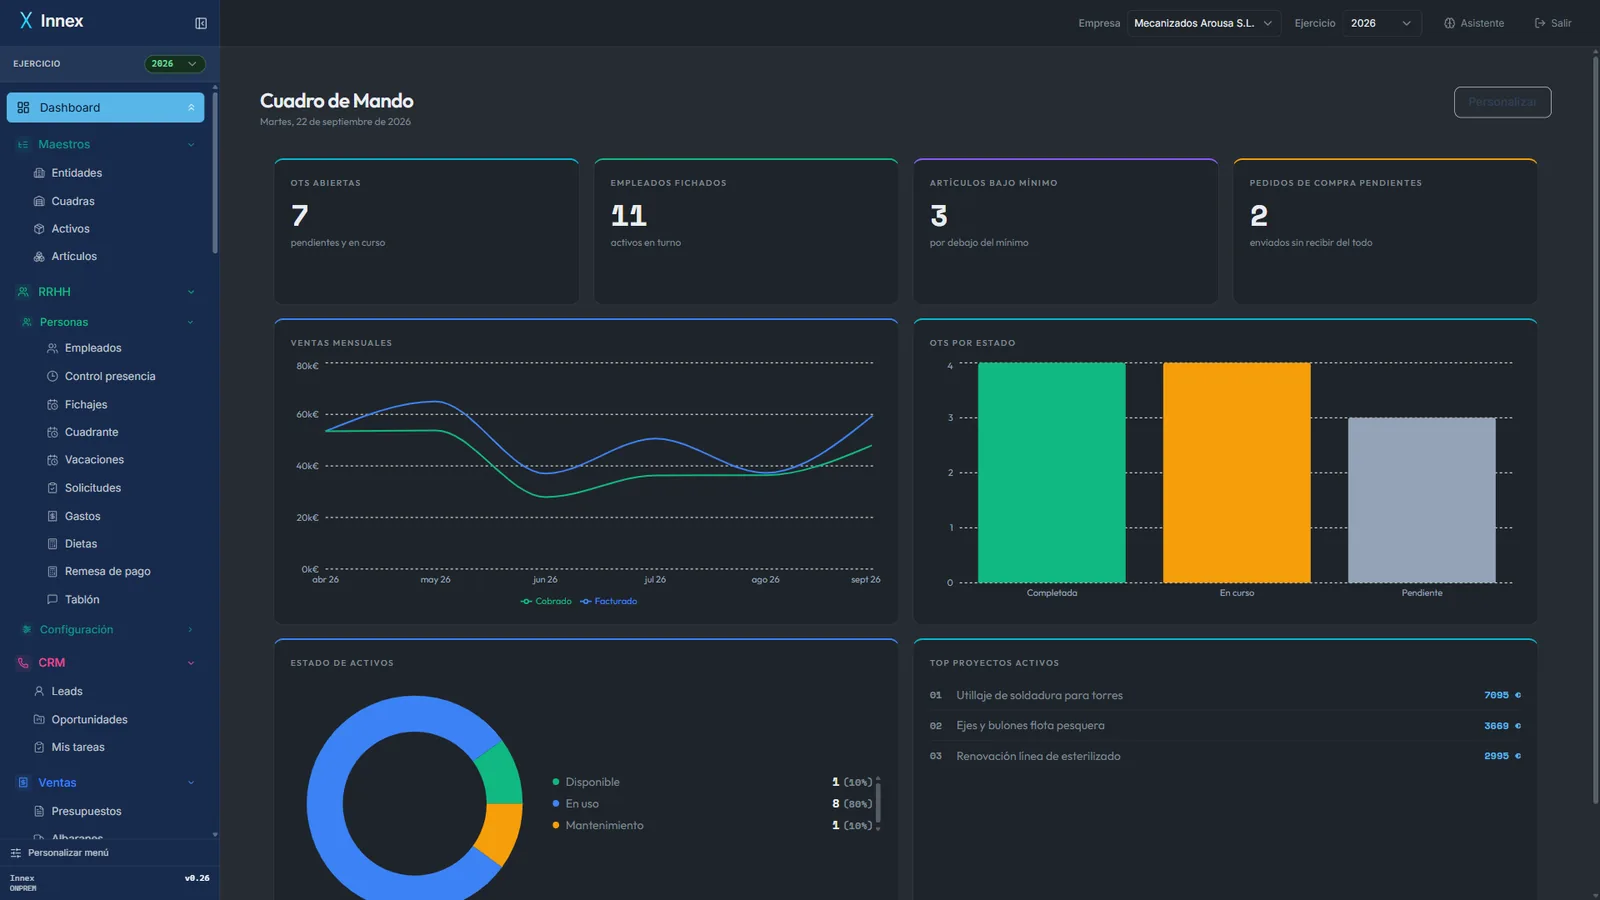Click the Entidades building icon
The height and width of the screenshot is (900, 1600).
coord(39,173)
